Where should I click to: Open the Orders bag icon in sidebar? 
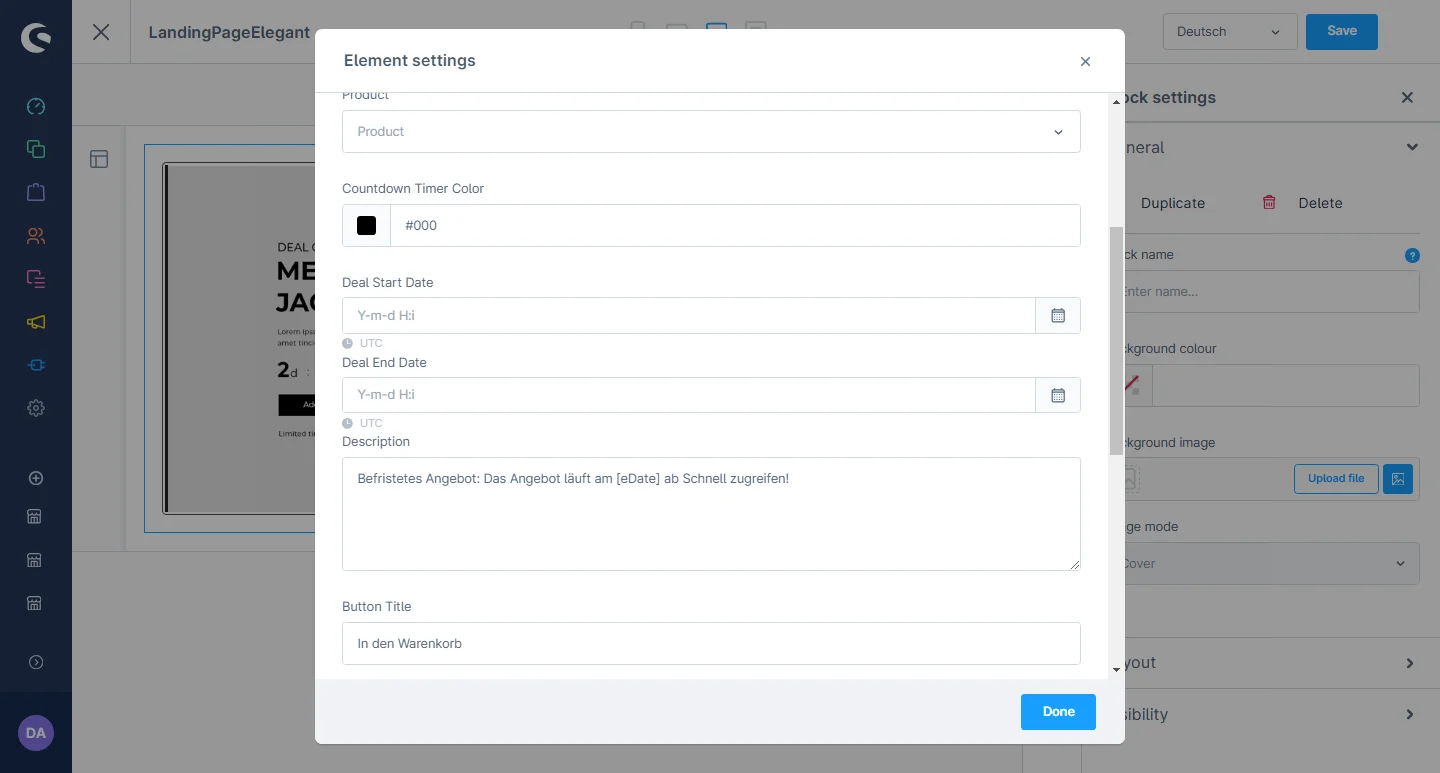36,192
